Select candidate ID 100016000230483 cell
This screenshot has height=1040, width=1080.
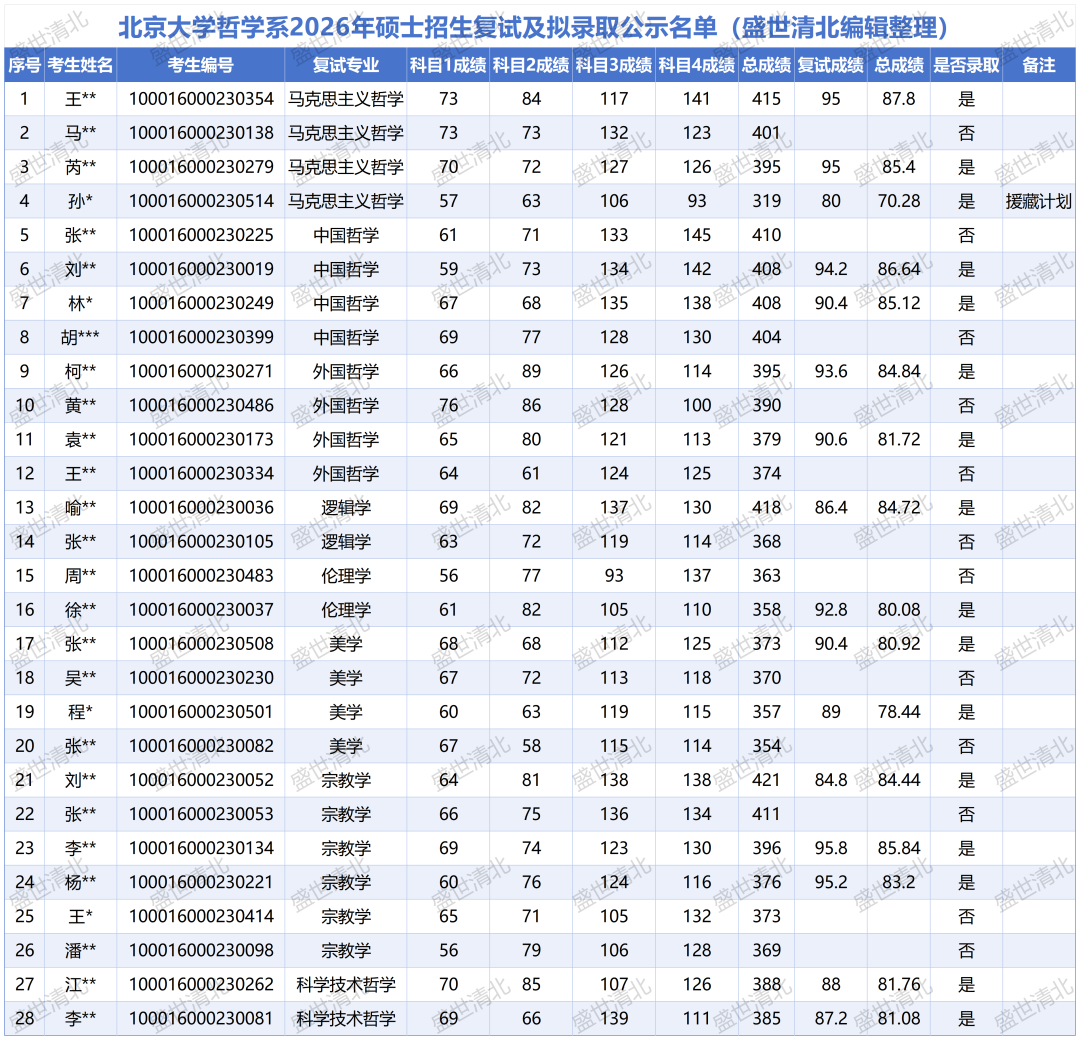(x=201, y=575)
